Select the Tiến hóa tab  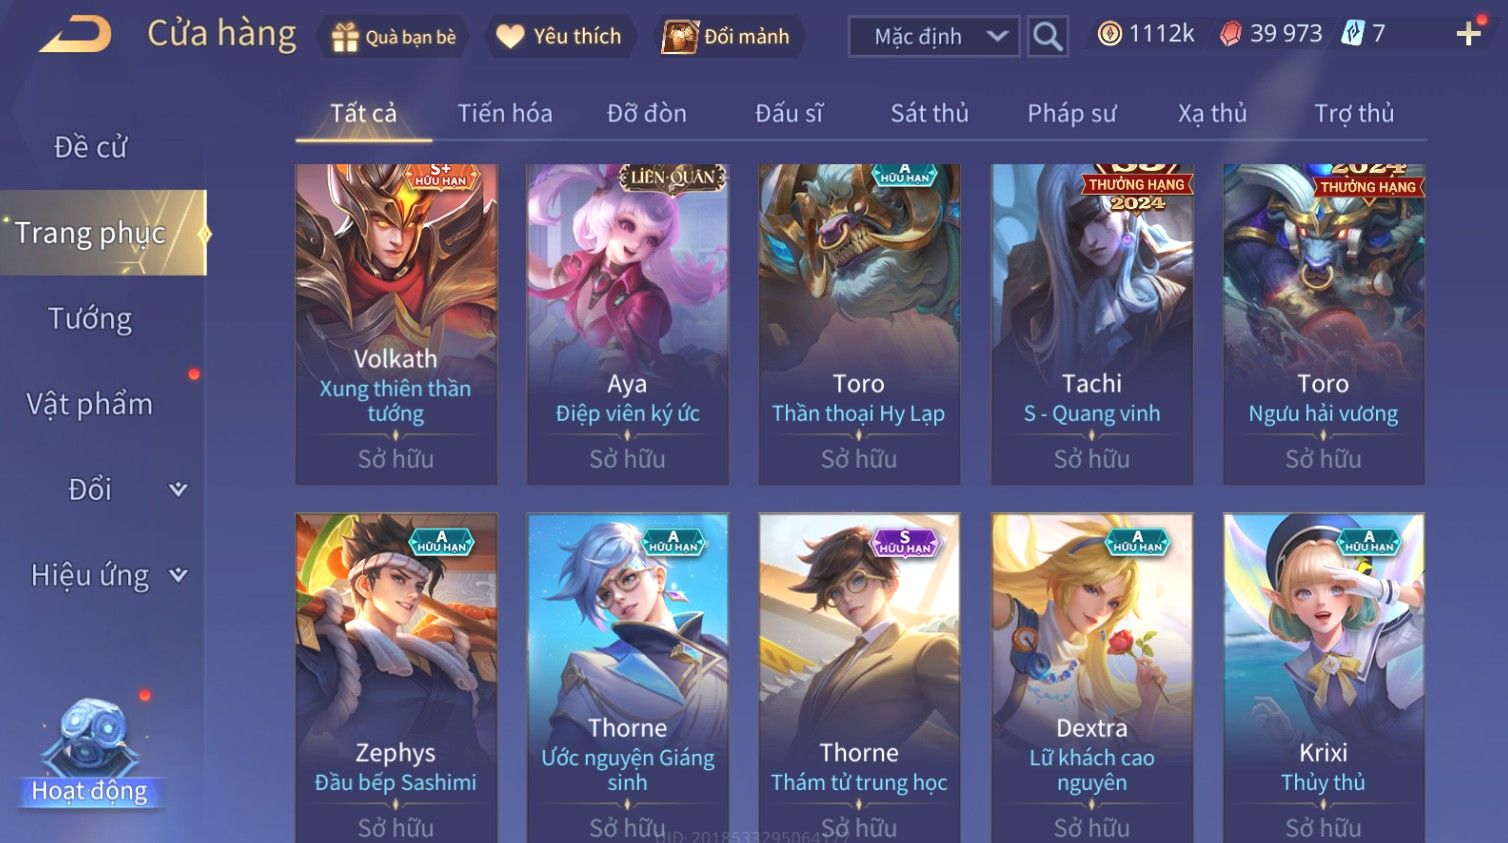505,113
